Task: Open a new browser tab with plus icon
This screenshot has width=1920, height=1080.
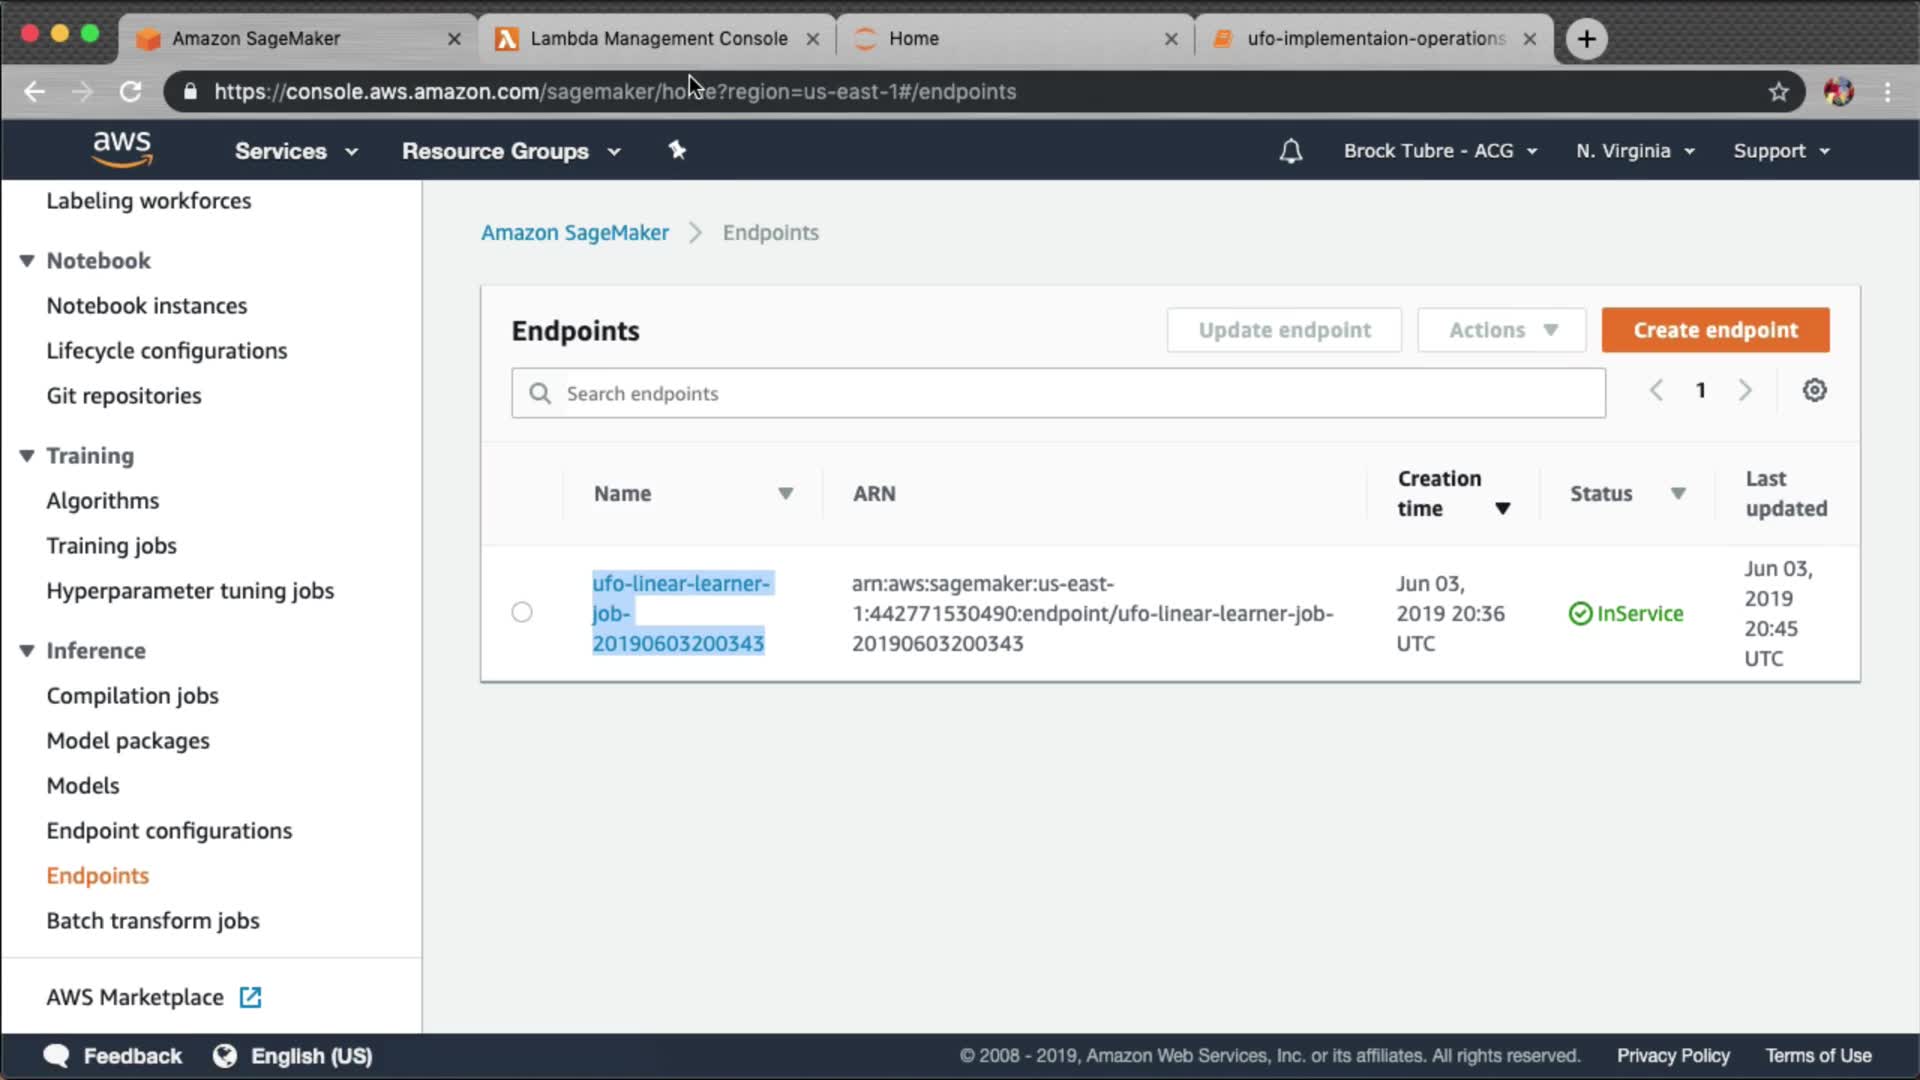Action: (x=1586, y=38)
